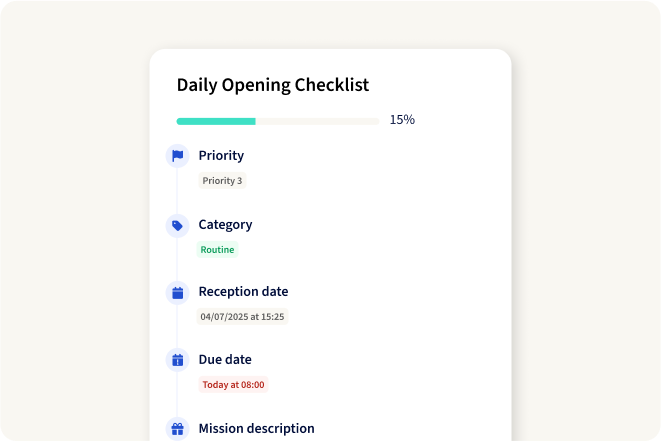The height and width of the screenshot is (441, 661).
Task: Click the Reception date step label
Action: (243, 292)
